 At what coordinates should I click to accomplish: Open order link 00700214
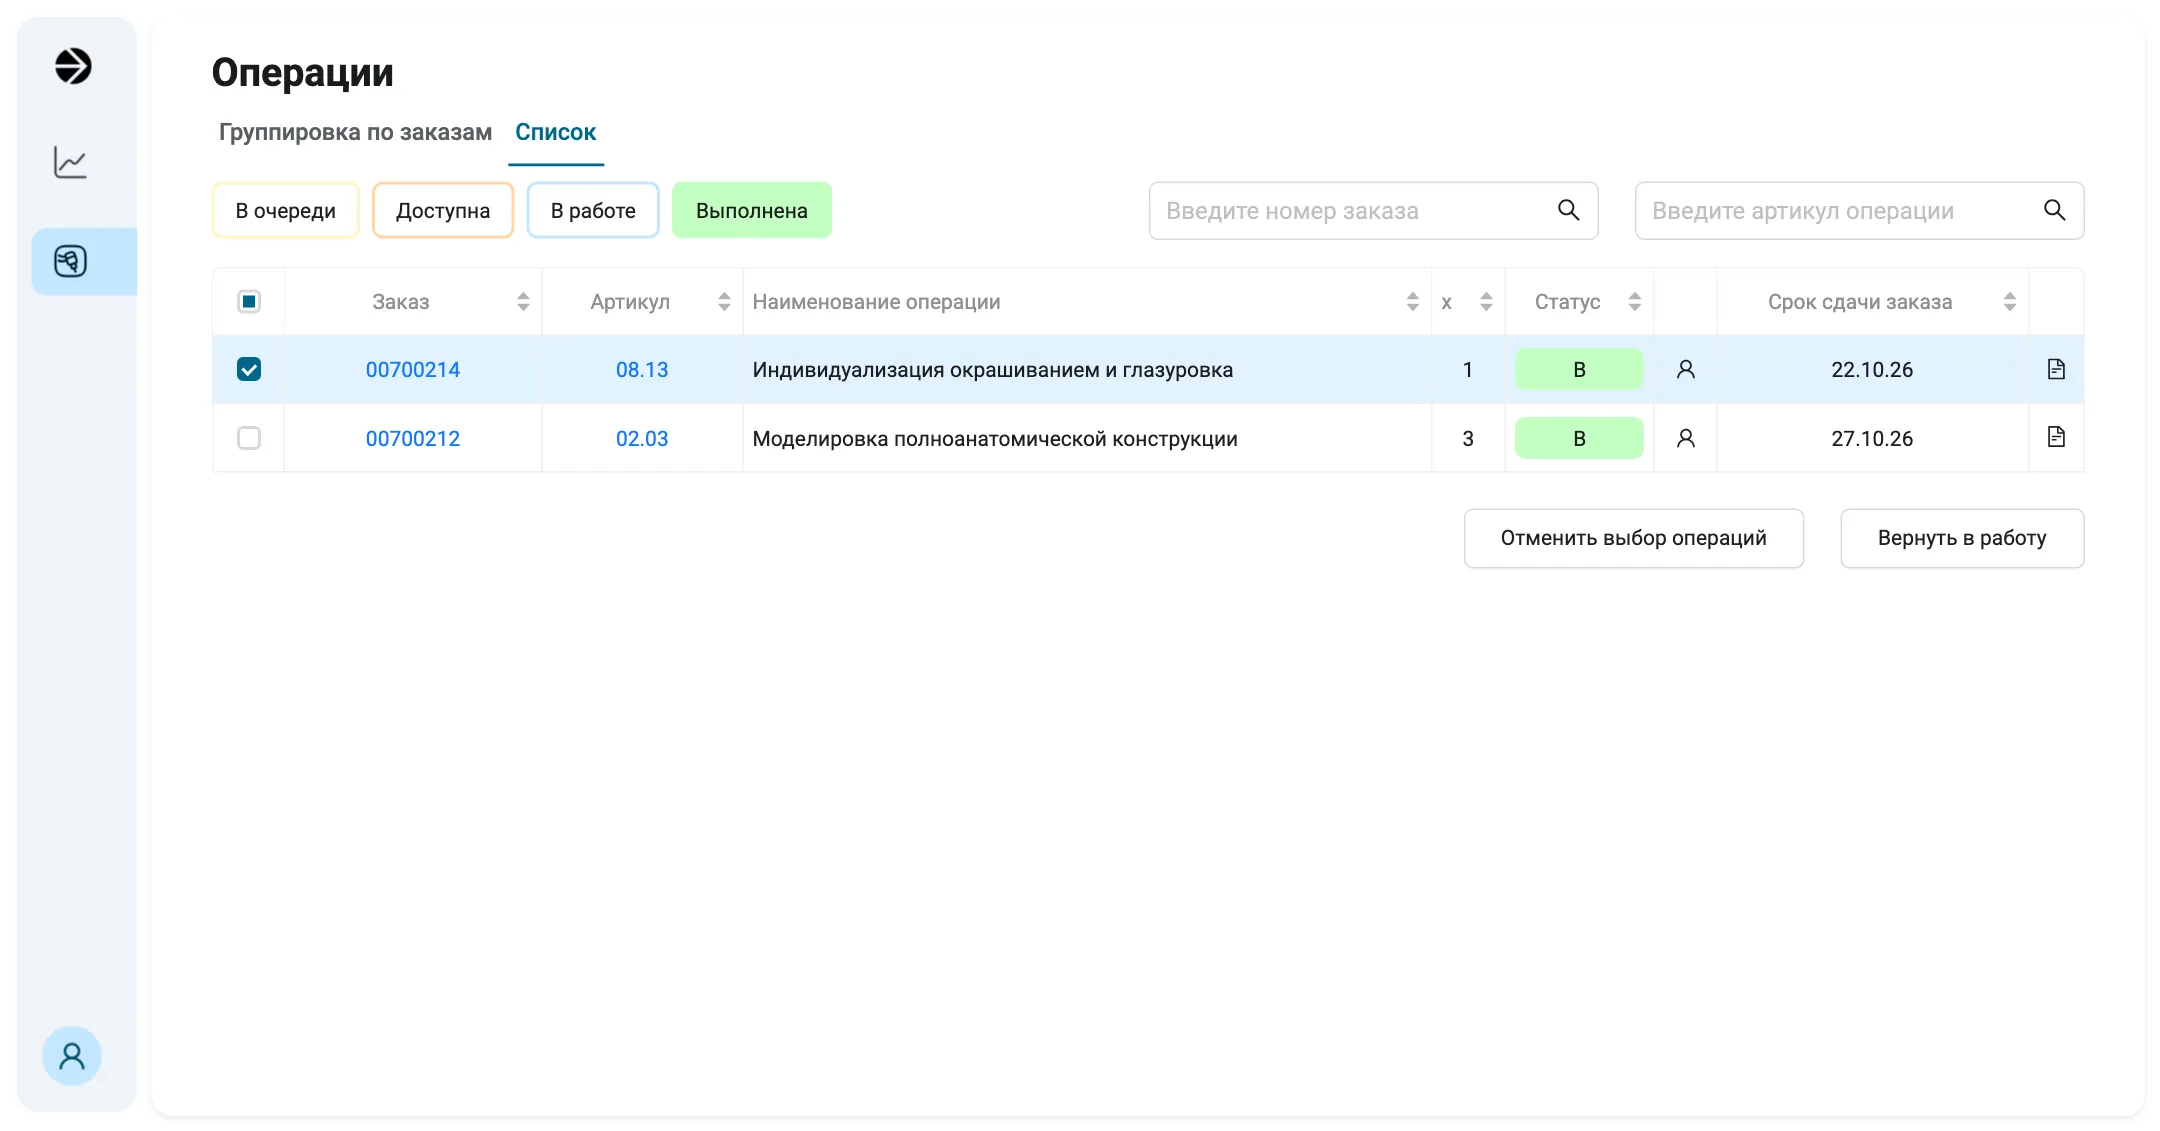[x=413, y=370]
